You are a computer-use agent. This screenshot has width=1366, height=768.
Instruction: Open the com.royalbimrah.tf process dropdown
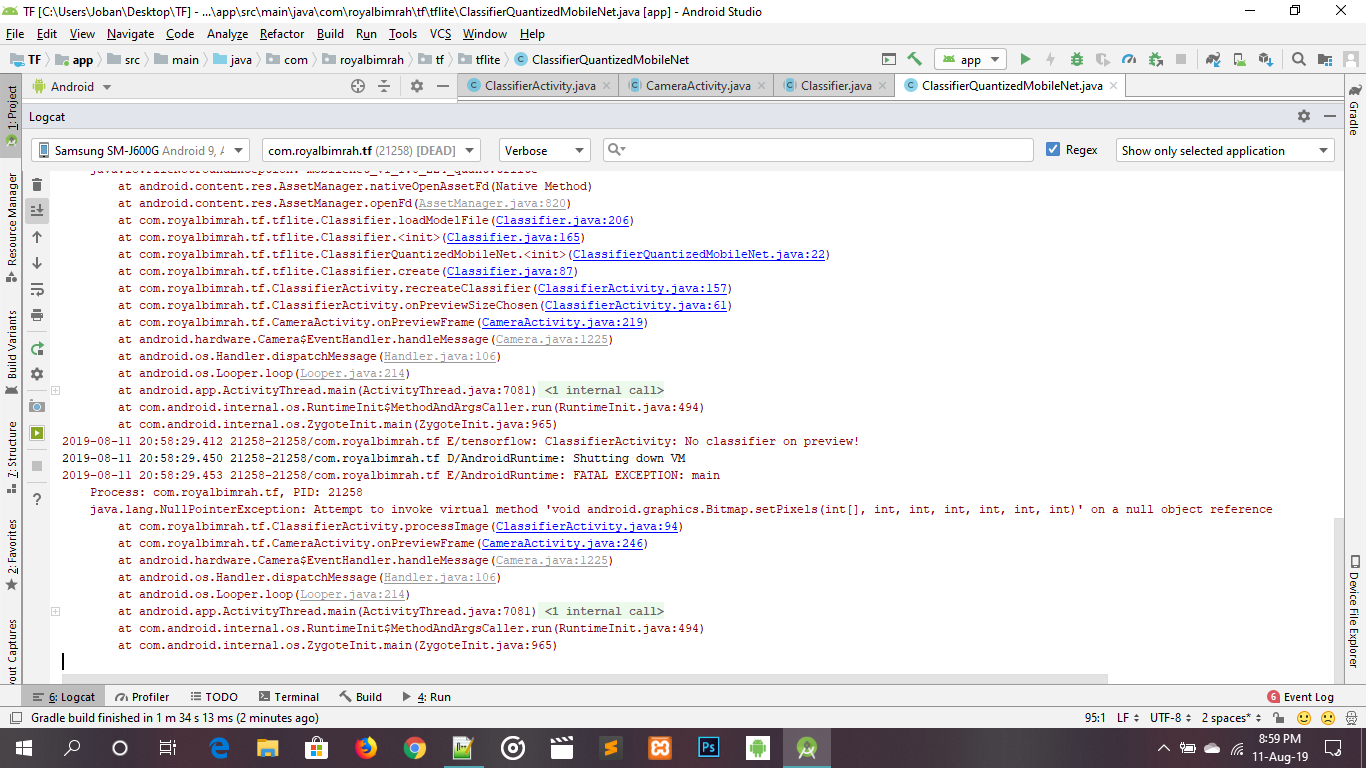point(372,150)
